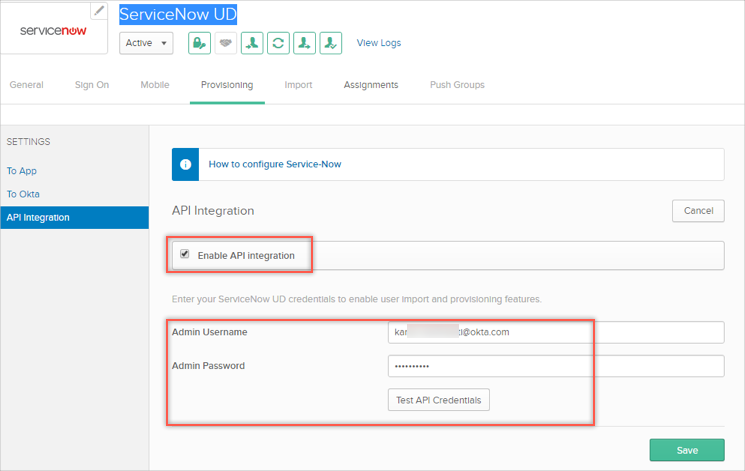Image resolution: width=745 pixels, height=471 pixels.
Task: Click the pencil edit logo icon
Action: click(x=99, y=11)
